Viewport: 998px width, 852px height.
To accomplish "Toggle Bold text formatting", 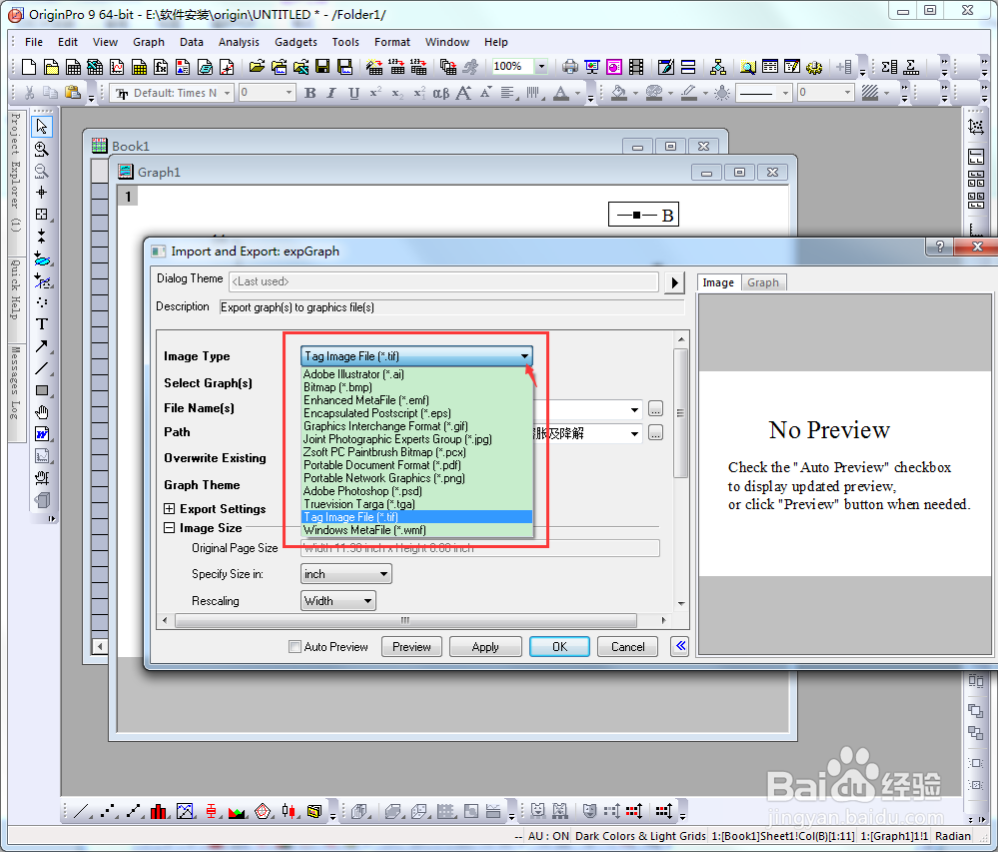I will point(310,94).
